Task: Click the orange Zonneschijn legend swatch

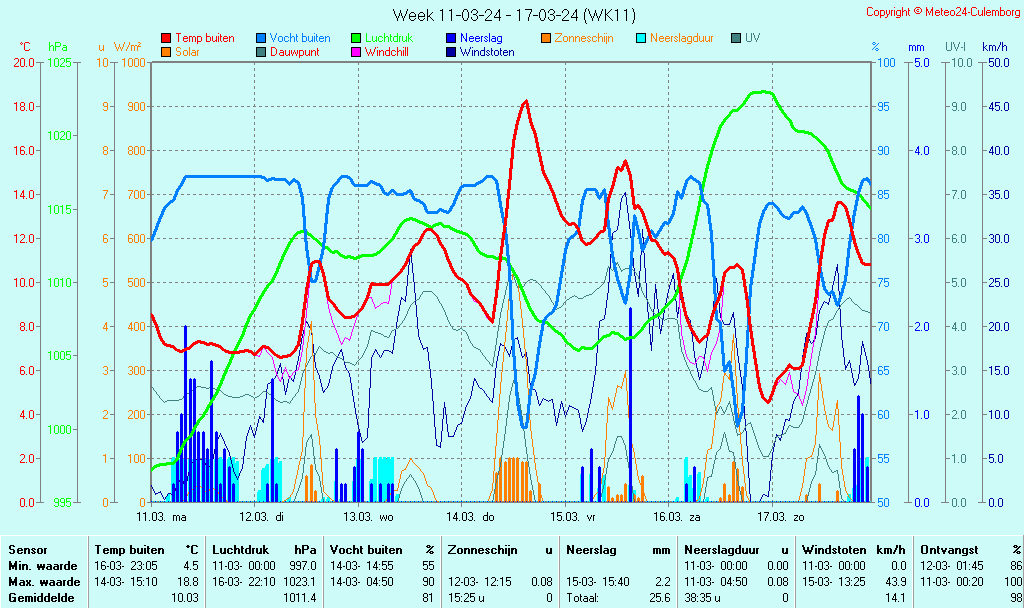Action: (x=546, y=39)
